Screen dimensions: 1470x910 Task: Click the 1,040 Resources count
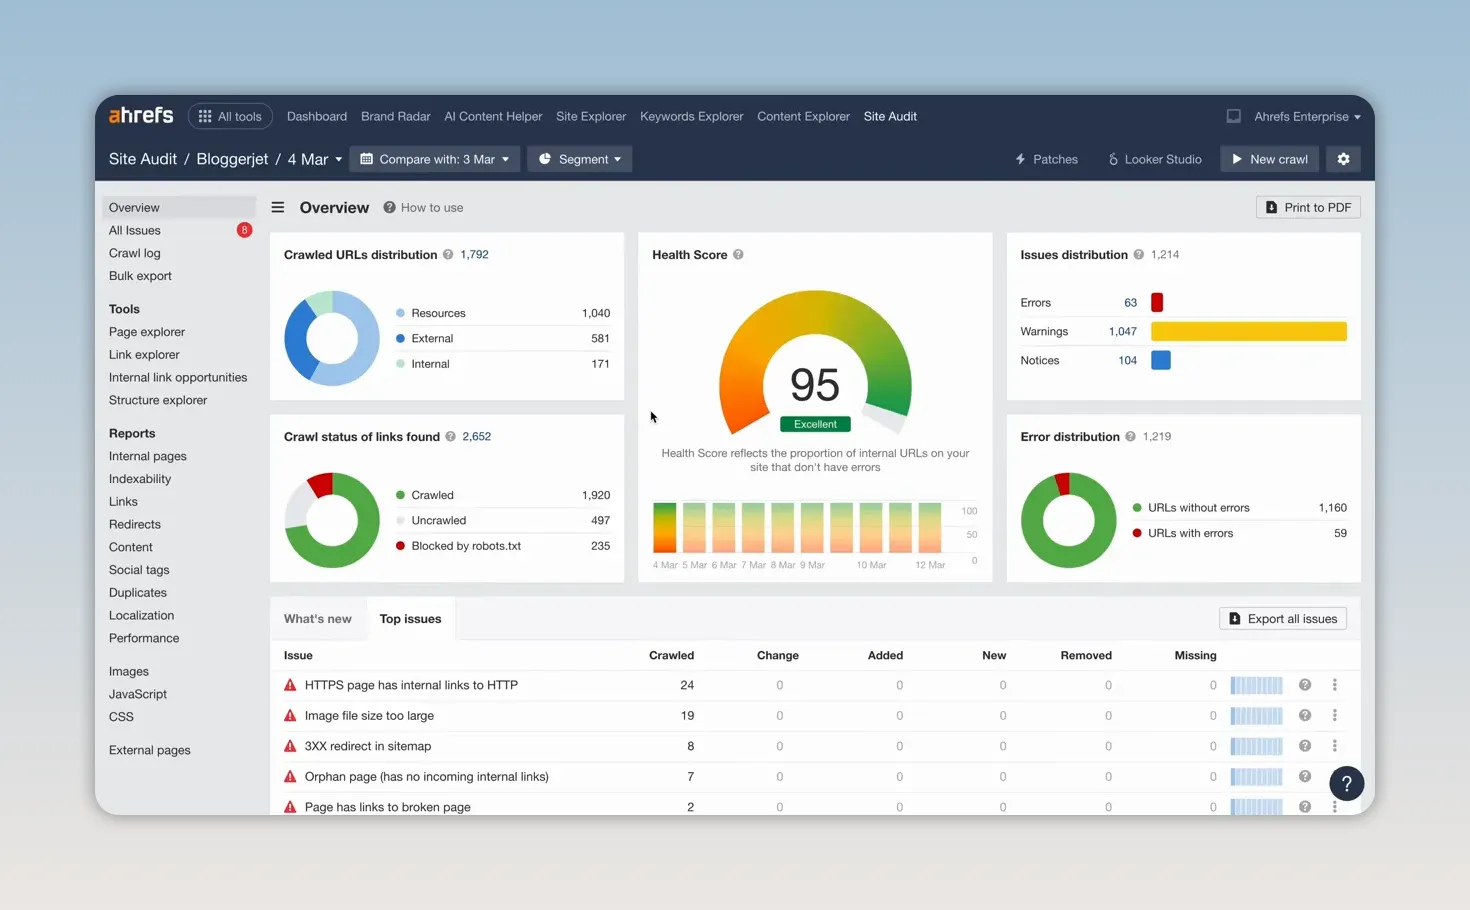(596, 313)
